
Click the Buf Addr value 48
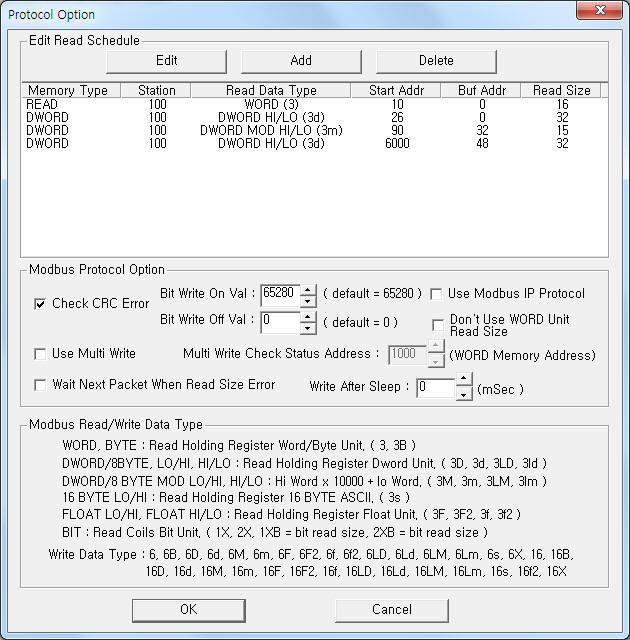coord(482,144)
